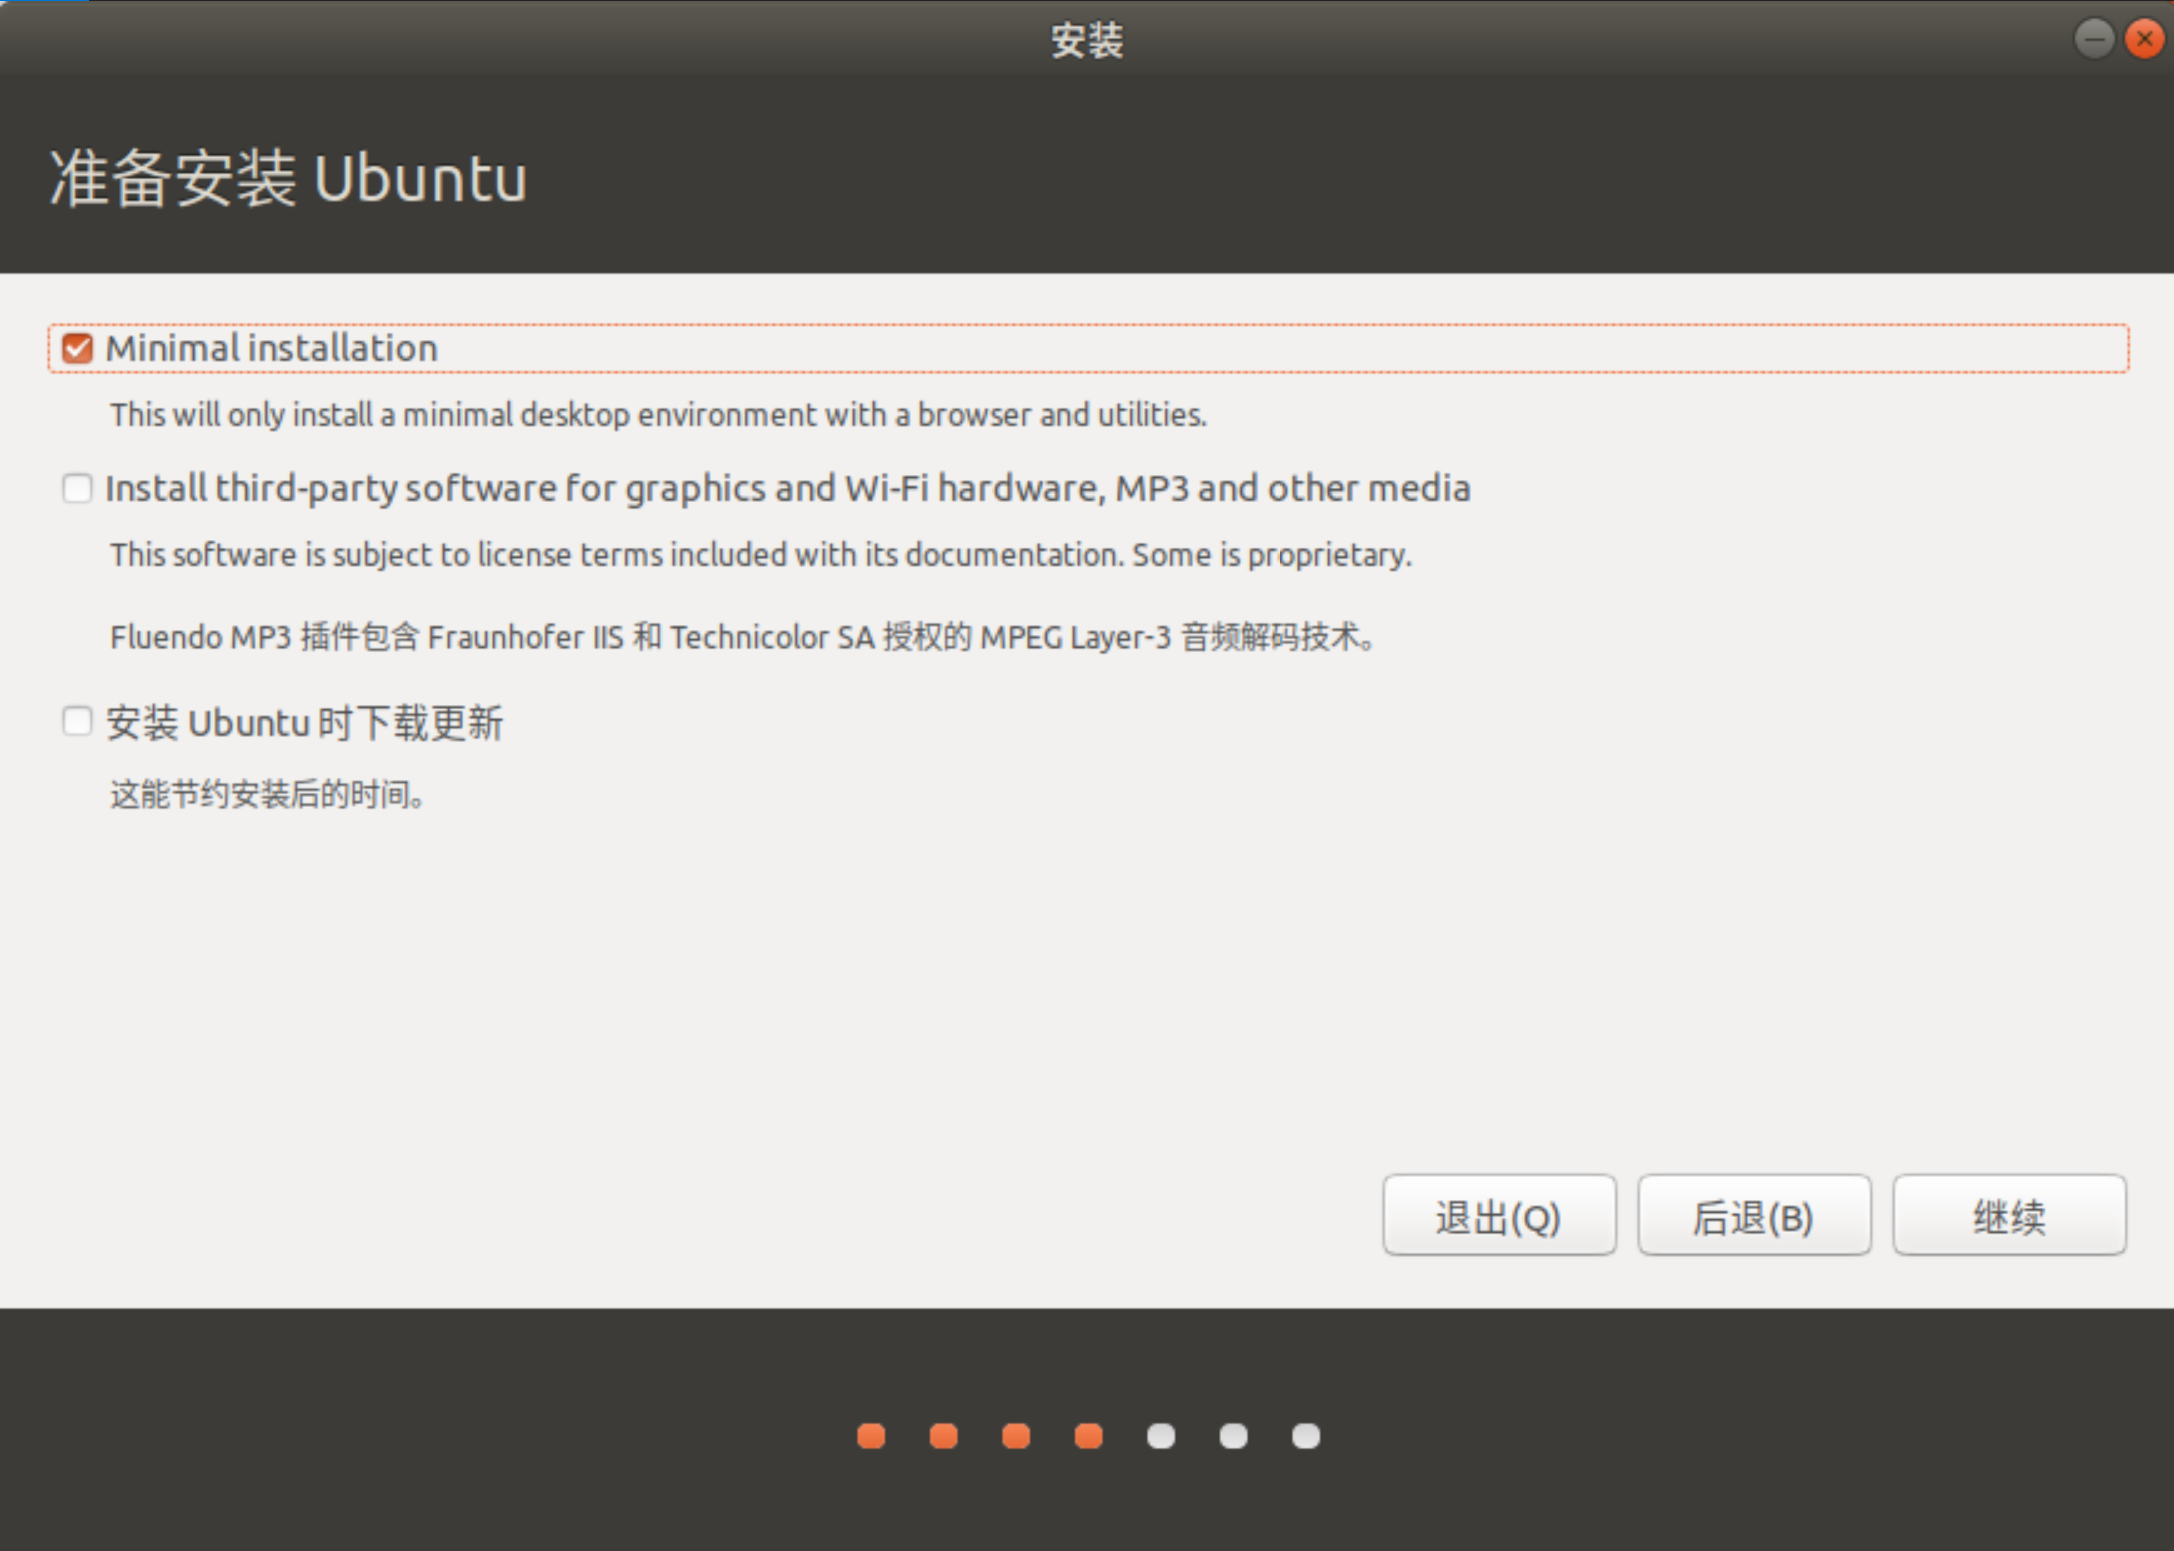Image resolution: width=2174 pixels, height=1551 pixels.
Task: Click the Fluendo MP3 notice text
Action: click(743, 637)
